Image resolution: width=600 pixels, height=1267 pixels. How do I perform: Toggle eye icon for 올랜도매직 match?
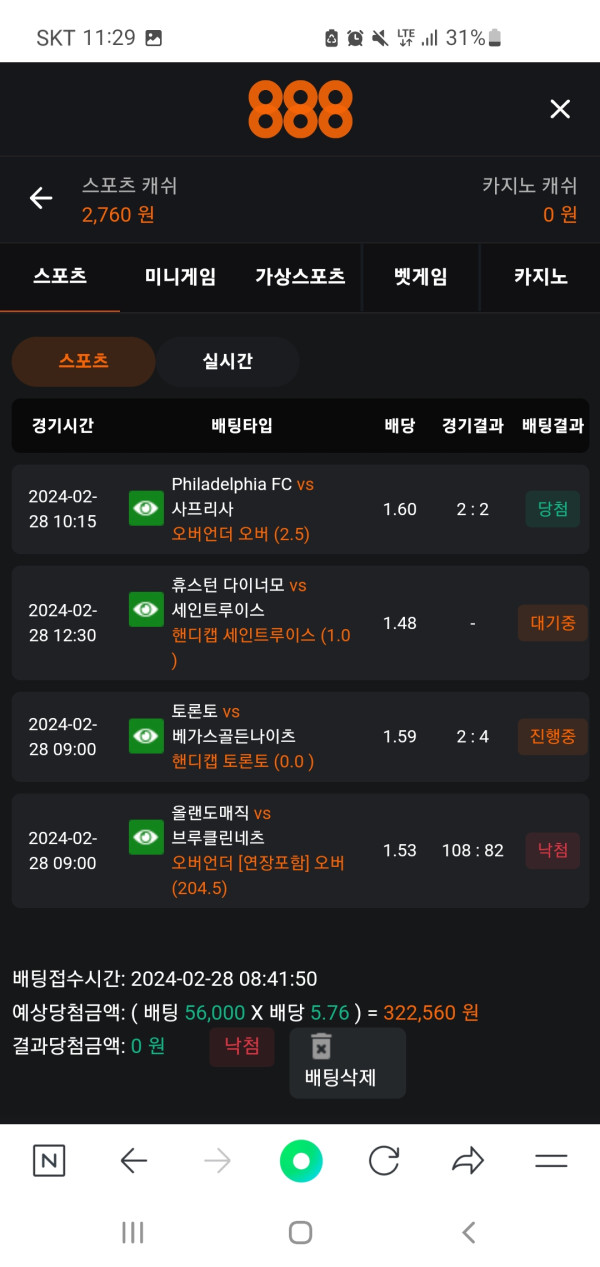click(146, 837)
